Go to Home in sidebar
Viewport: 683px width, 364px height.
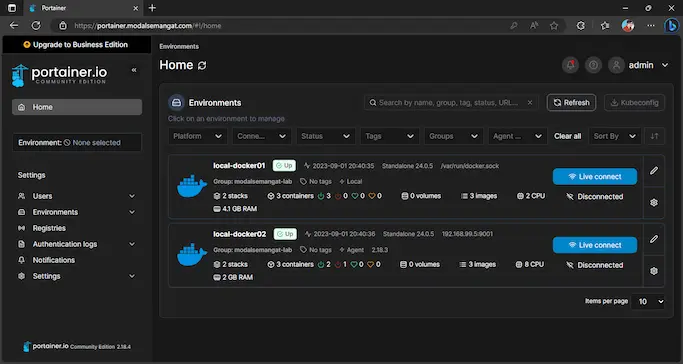[x=77, y=107]
